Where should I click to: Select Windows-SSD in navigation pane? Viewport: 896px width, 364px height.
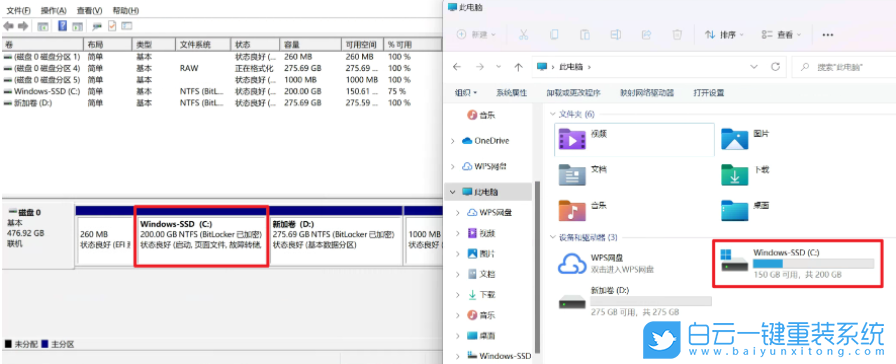(499, 355)
